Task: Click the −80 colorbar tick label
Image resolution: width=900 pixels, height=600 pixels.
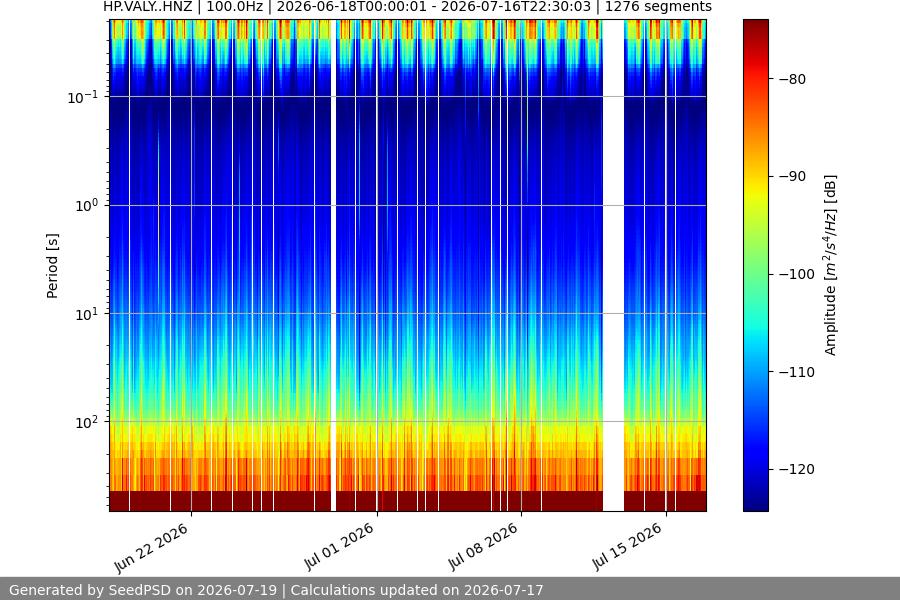Action: click(x=792, y=79)
